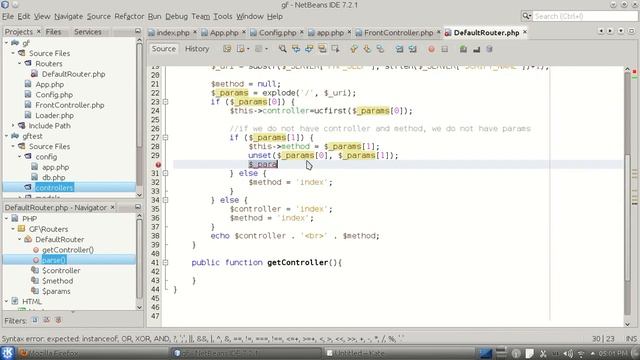The image size is (640, 360).
Task: Collapse the Routers folder in gf project
Action: click(20, 63)
